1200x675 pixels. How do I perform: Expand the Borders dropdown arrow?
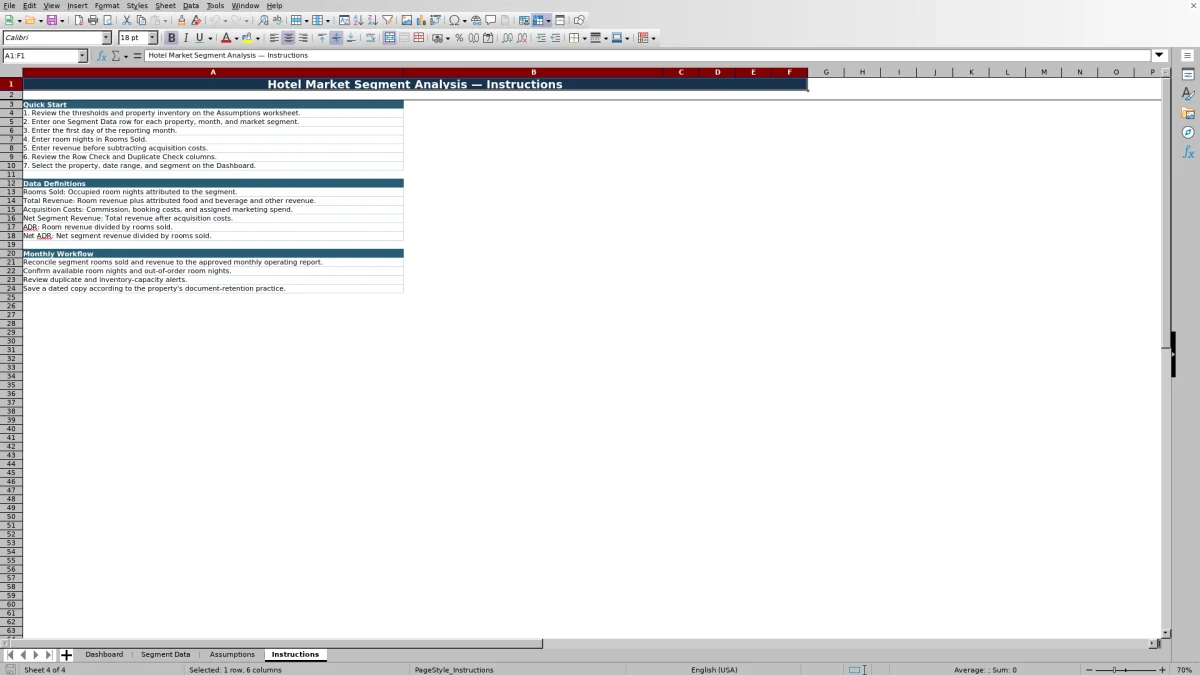click(x=584, y=38)
